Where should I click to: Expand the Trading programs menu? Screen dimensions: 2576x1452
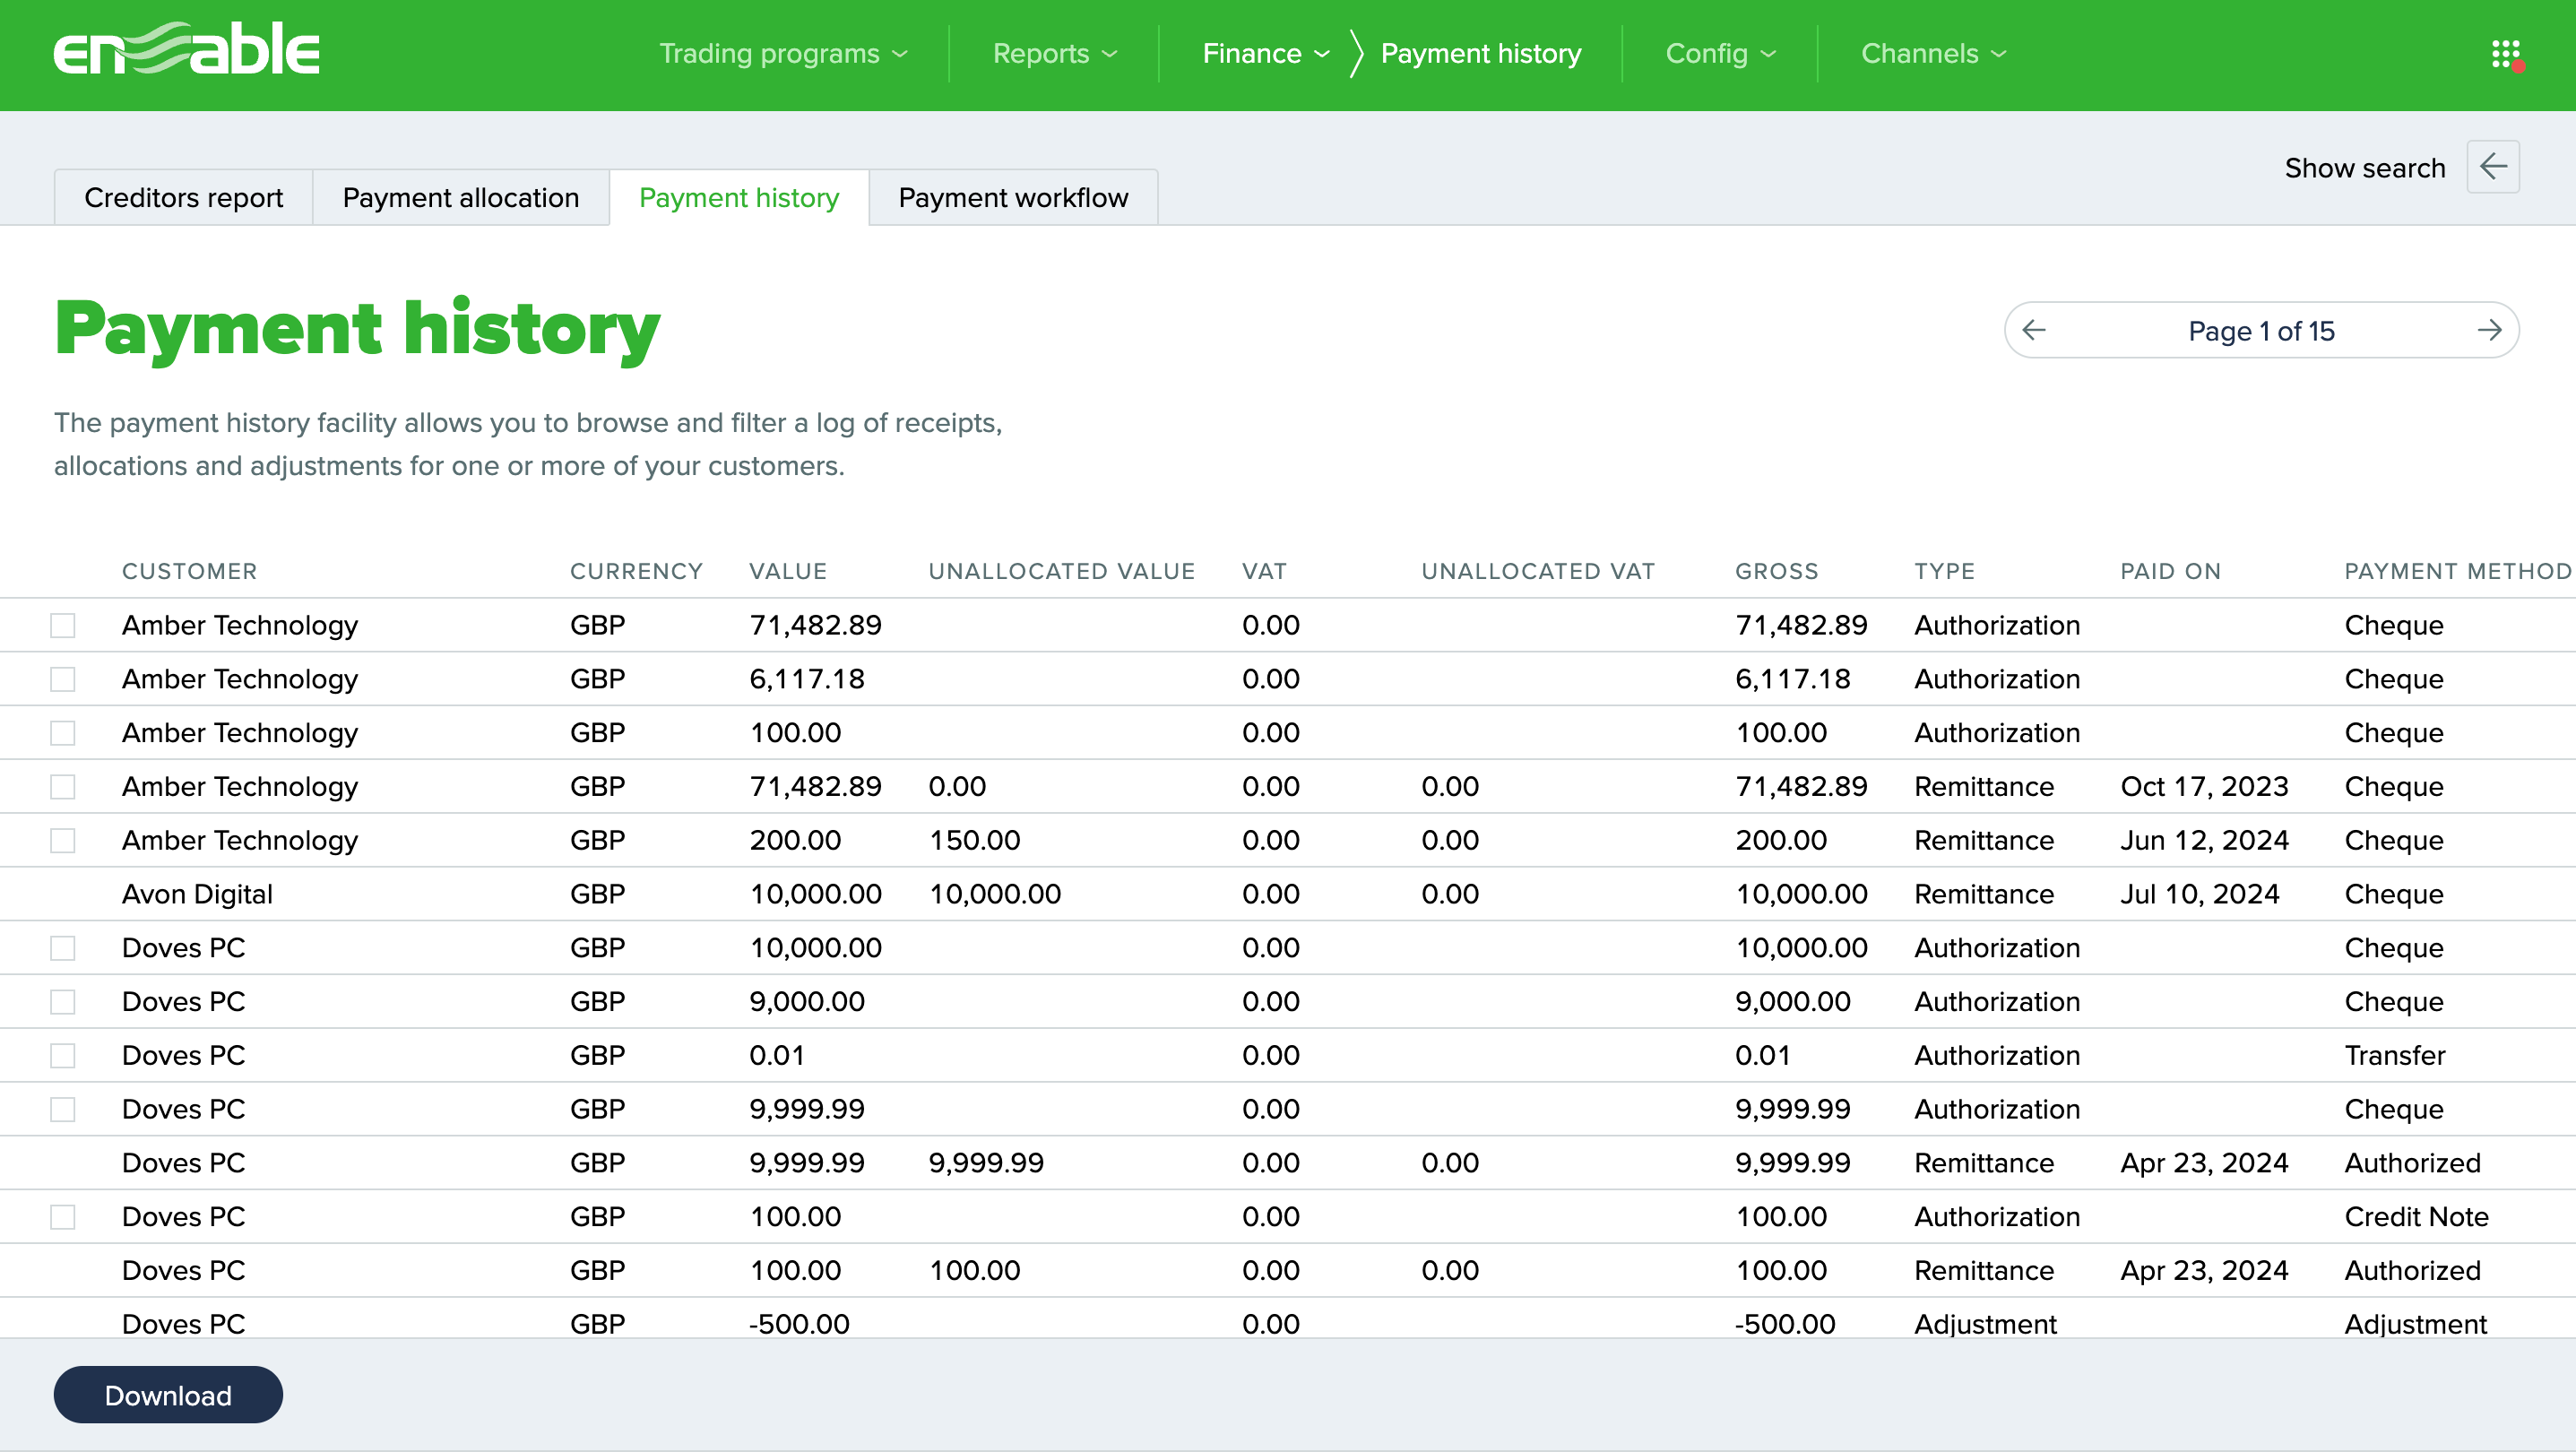pos(783,54)
